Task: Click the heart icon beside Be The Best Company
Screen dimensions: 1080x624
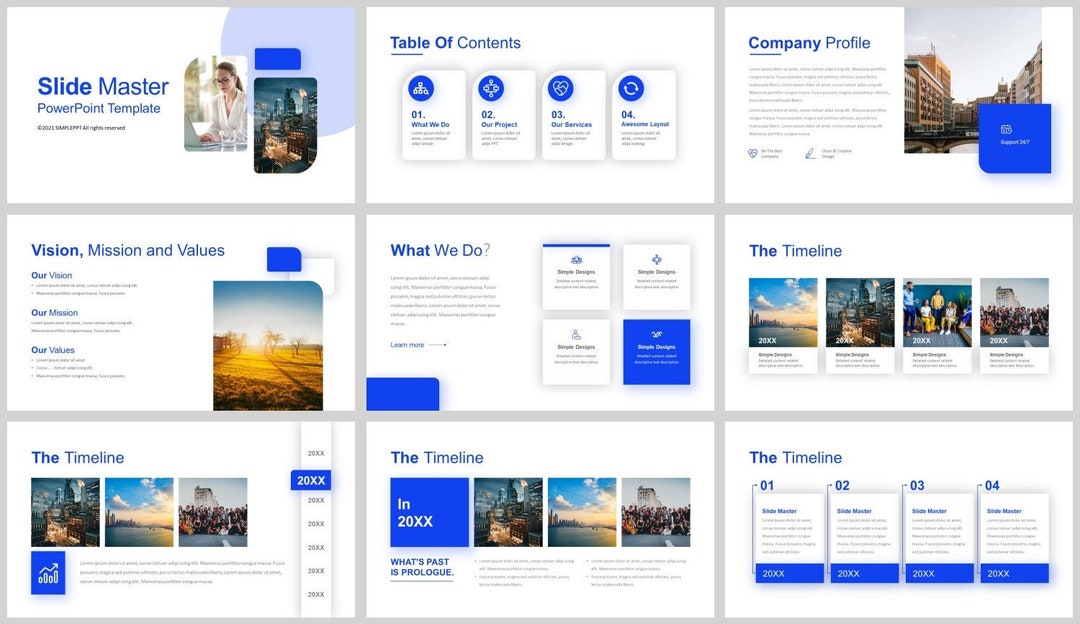Action: [753, 154]
